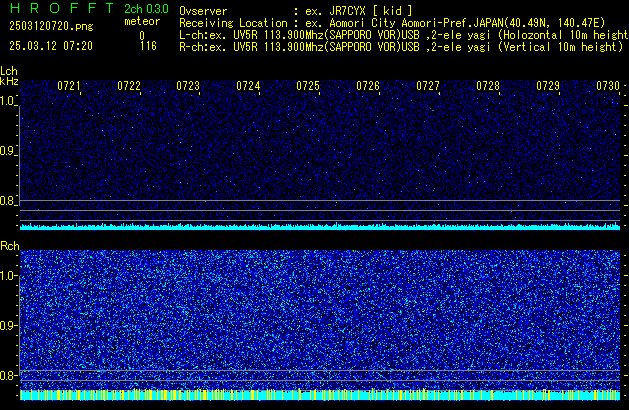Click the HROFFT title text
629x410 pixels.
click(x=62, y=8)
